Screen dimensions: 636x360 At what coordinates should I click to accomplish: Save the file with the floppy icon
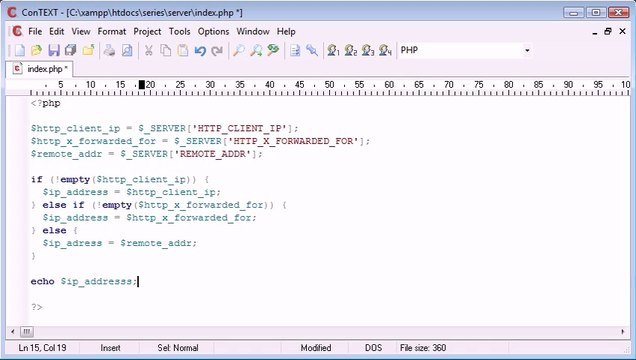coord(54,50)
